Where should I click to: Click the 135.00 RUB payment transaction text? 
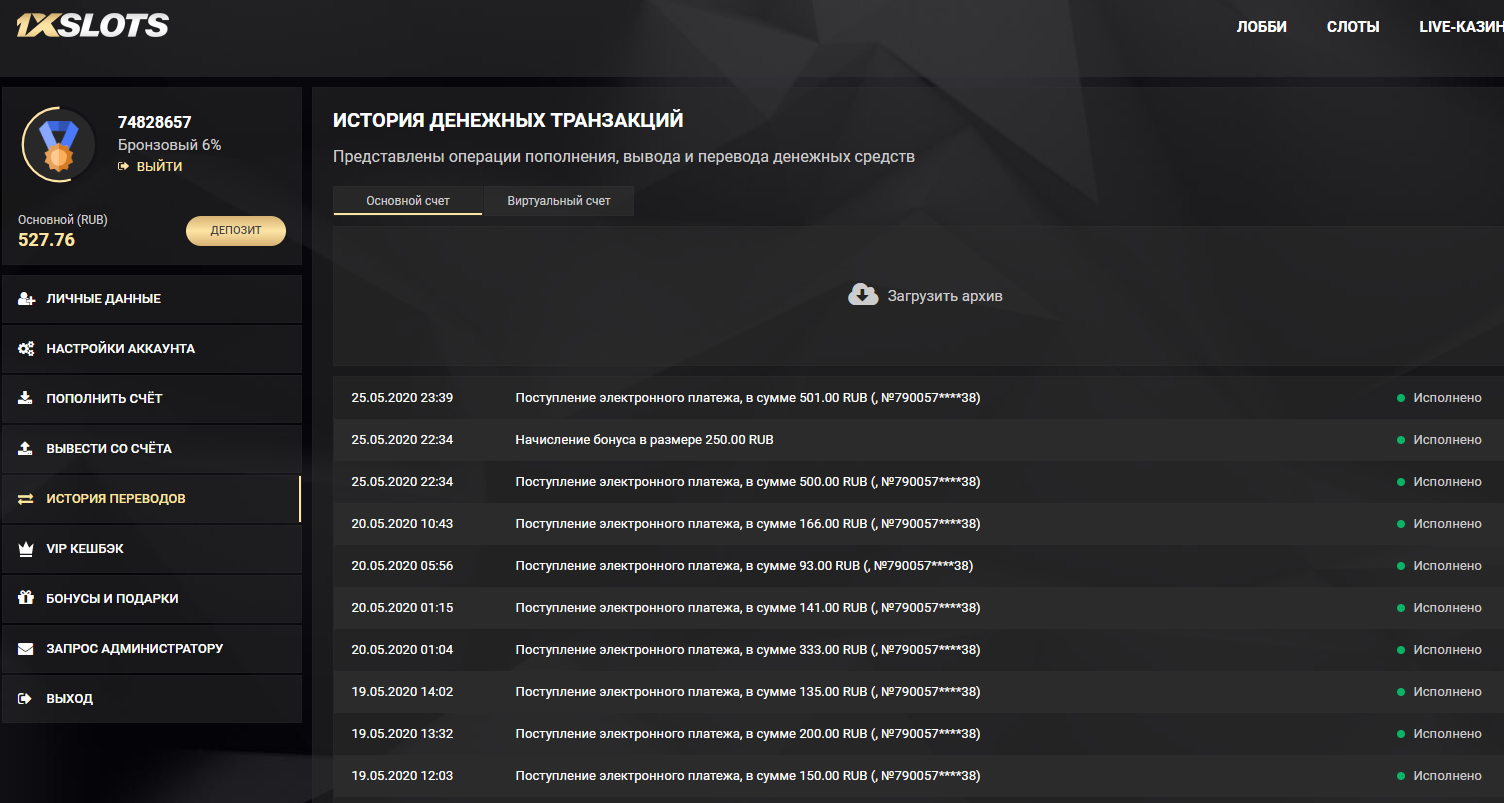tap(748, 692)
